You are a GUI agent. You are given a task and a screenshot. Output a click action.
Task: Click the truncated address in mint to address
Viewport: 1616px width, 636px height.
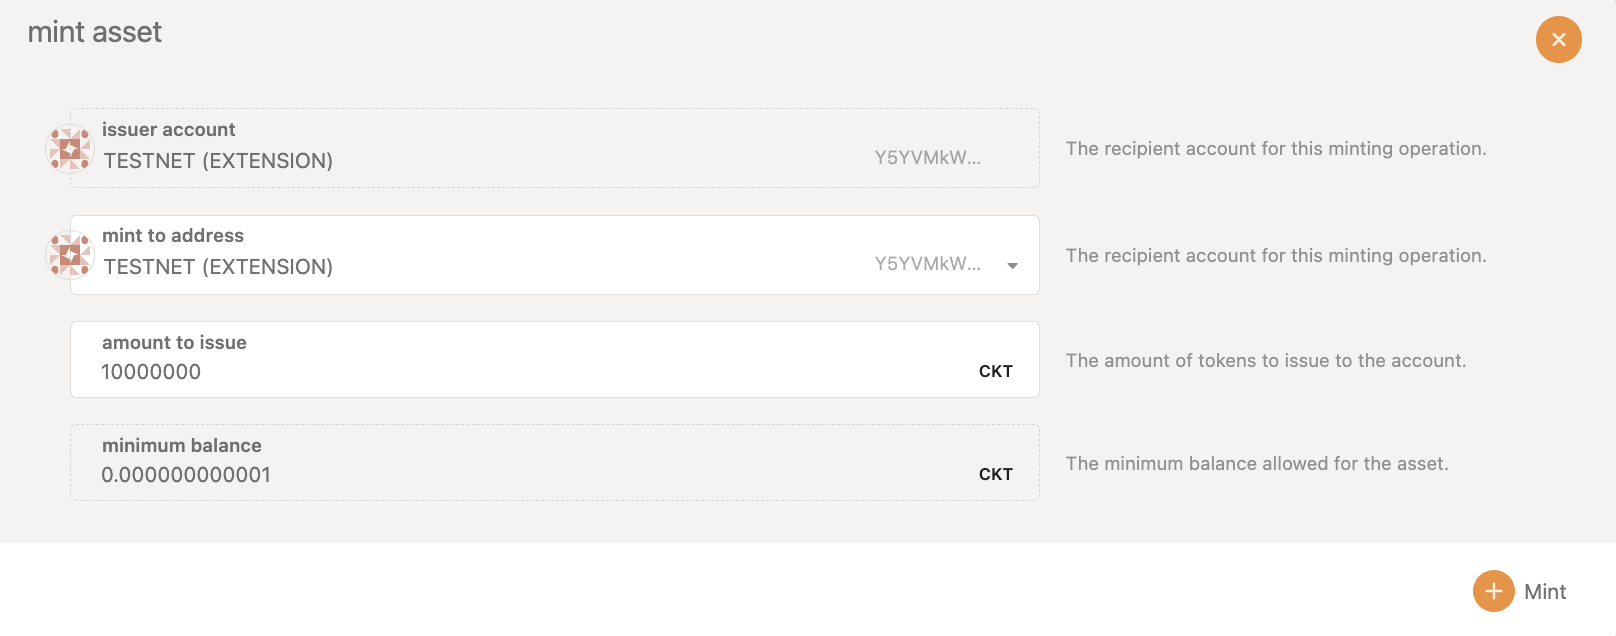(927, 264)
